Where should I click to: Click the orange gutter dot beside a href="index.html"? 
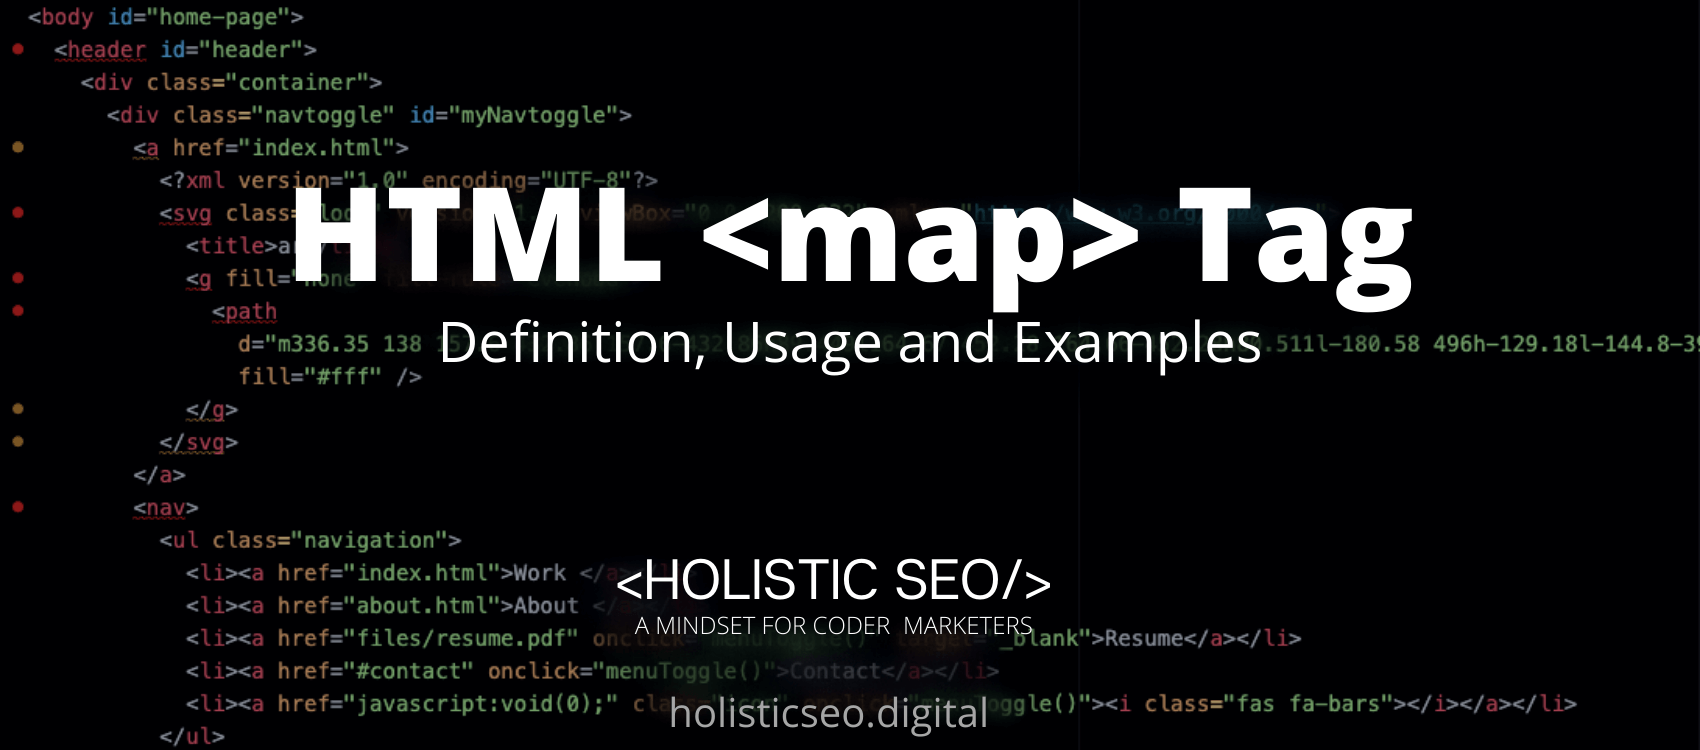tap(18, 147)
